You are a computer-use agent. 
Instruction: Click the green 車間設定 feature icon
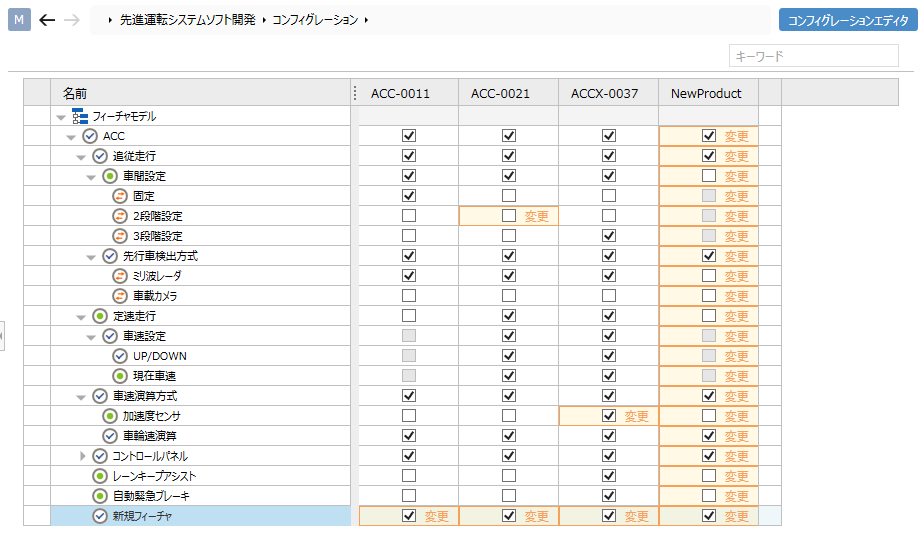coord(110,176)
